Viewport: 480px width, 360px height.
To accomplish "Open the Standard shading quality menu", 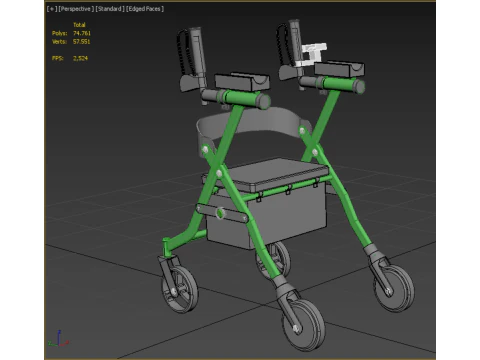I will click(x=110, y=9).
